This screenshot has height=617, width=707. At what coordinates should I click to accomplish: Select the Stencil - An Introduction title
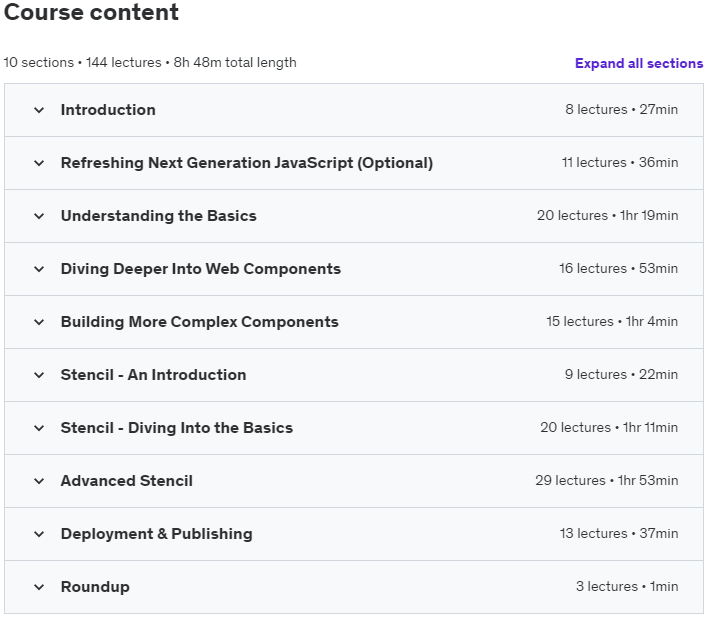pos(153,375)
